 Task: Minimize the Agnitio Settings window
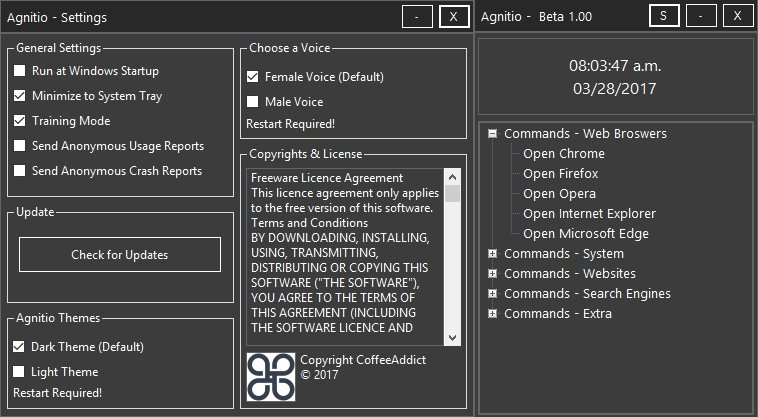point(417,17)
